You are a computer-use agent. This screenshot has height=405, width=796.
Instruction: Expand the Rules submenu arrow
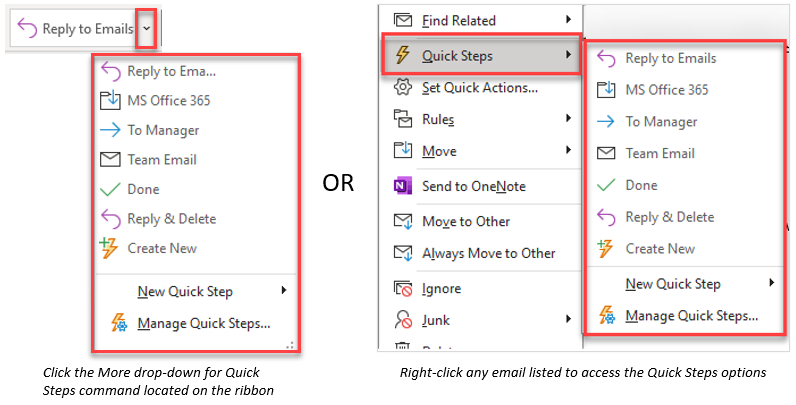tap(568, 118)
